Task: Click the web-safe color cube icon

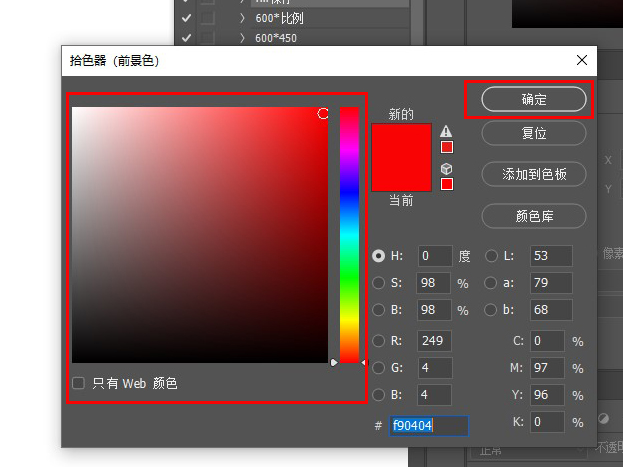Action: click(446, 168)
